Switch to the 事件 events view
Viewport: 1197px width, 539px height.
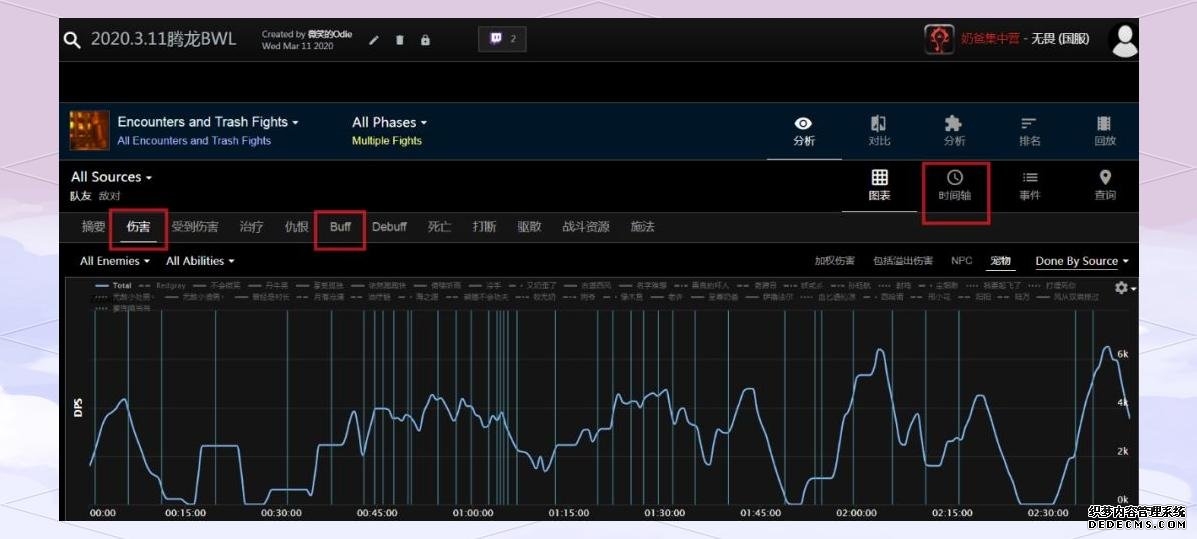point(1030,185)
